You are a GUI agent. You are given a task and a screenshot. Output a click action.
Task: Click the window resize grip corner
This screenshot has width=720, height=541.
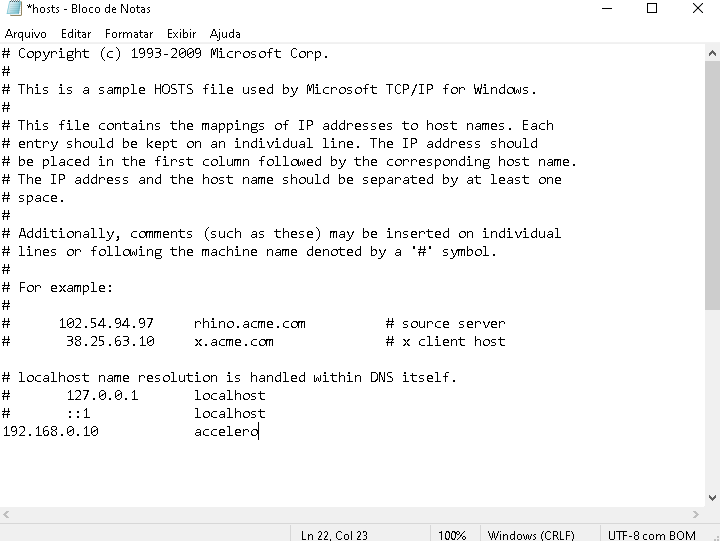(715, 536)
